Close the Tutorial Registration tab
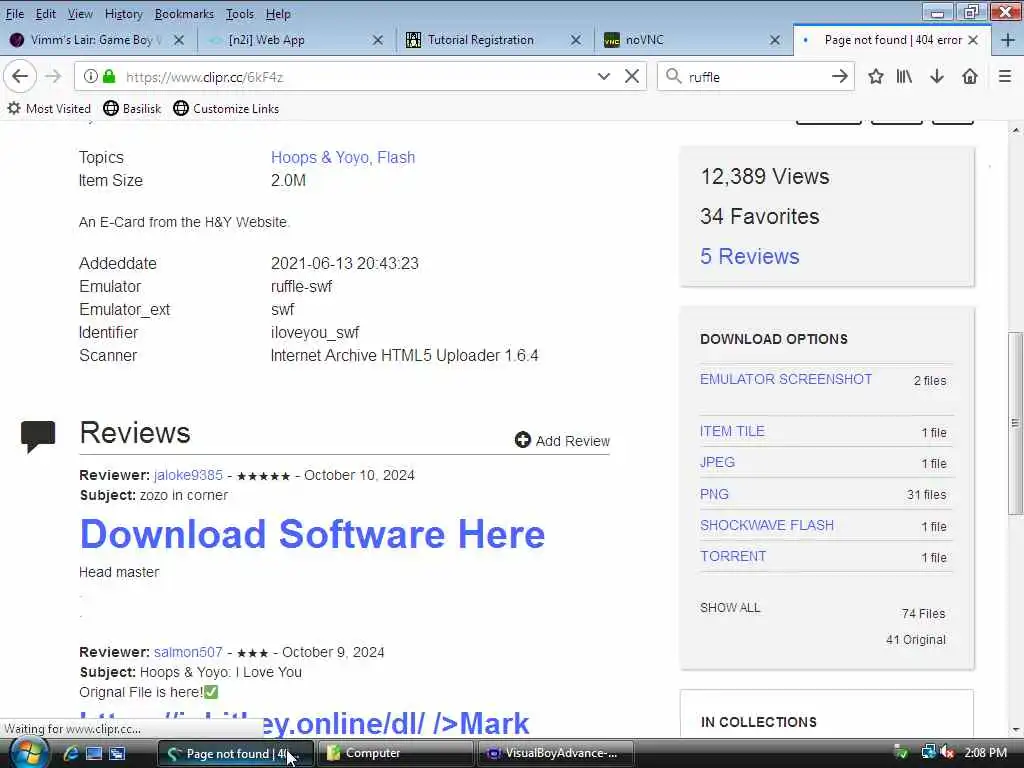This screenshot has height=768, width=1024. pyautogui.click(x=575, y=40)
